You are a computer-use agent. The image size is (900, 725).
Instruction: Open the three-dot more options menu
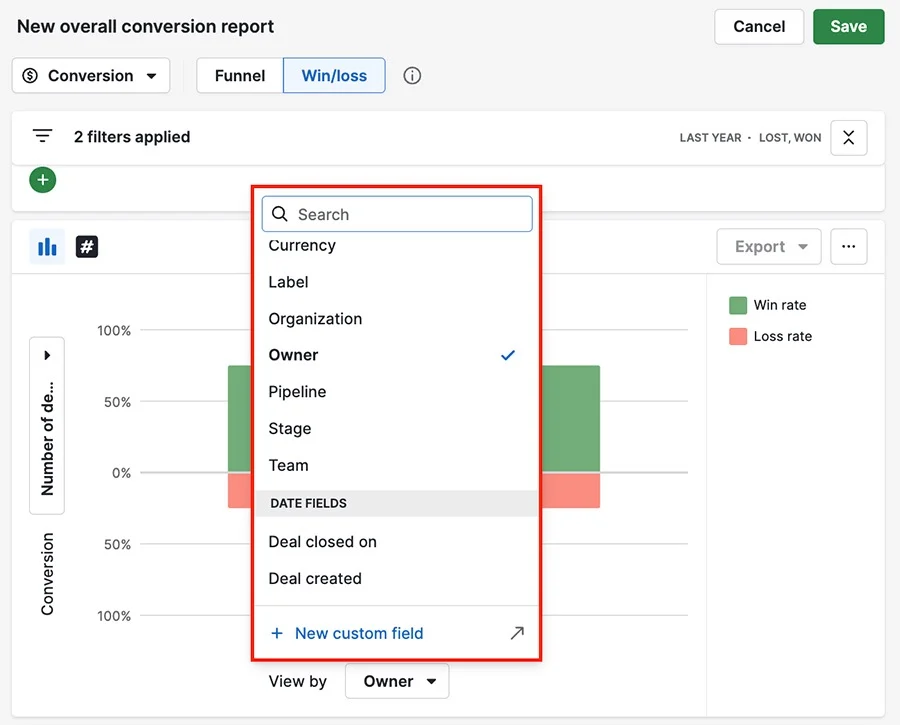pyautogui.click(x=848, y=247)
